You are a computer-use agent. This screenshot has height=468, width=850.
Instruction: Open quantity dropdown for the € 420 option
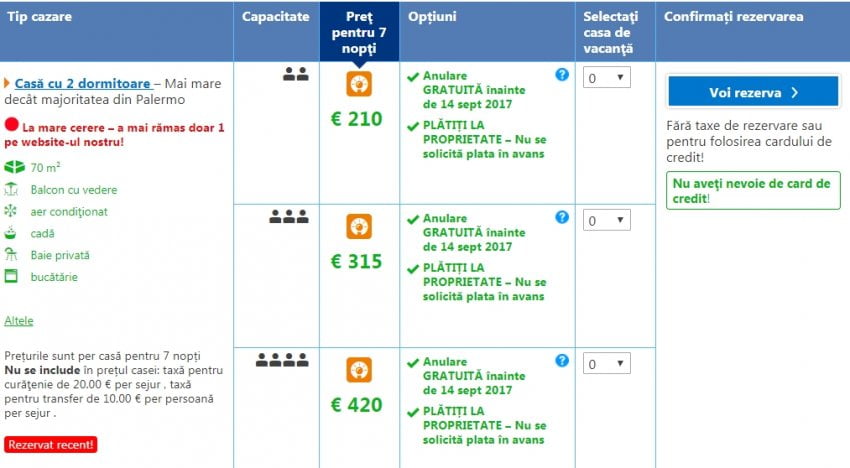606,364
